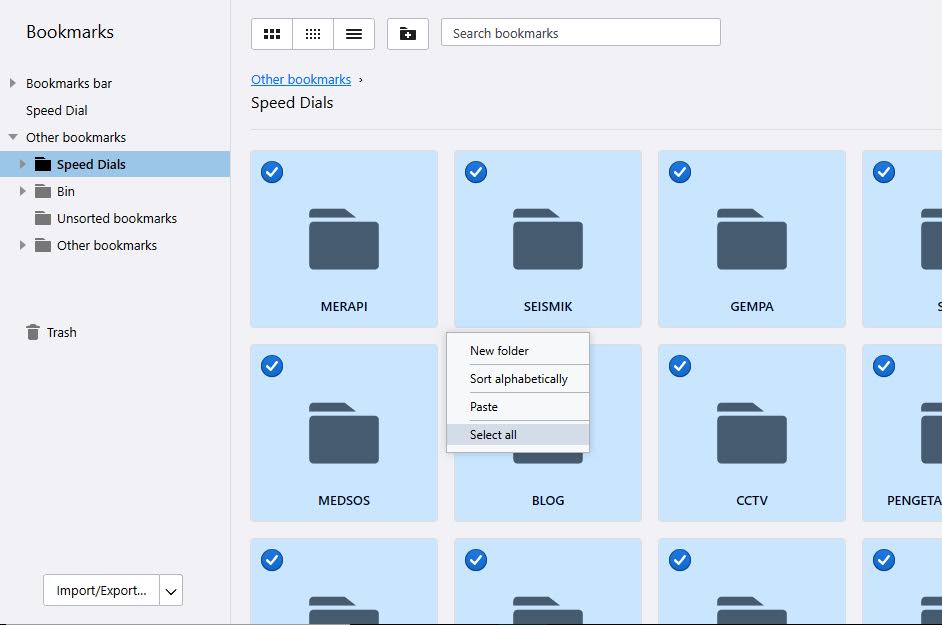Click inside the Search bookmarks field
This screenshot has width=942, height=625.
580,31
